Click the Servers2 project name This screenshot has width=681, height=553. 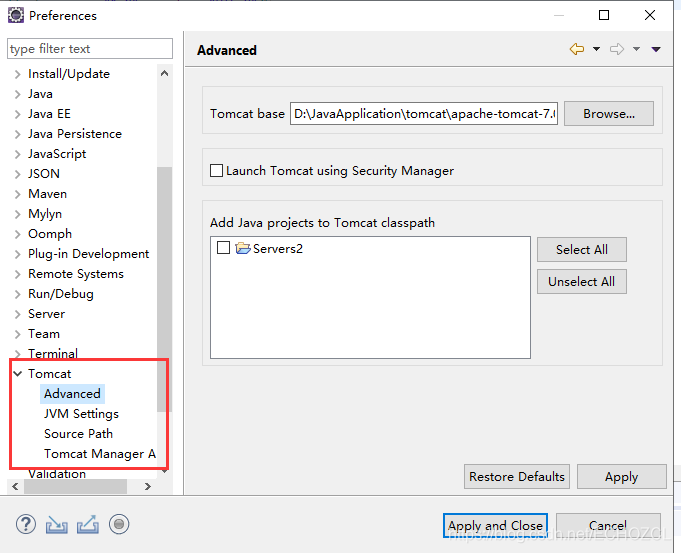coord(278,248)
